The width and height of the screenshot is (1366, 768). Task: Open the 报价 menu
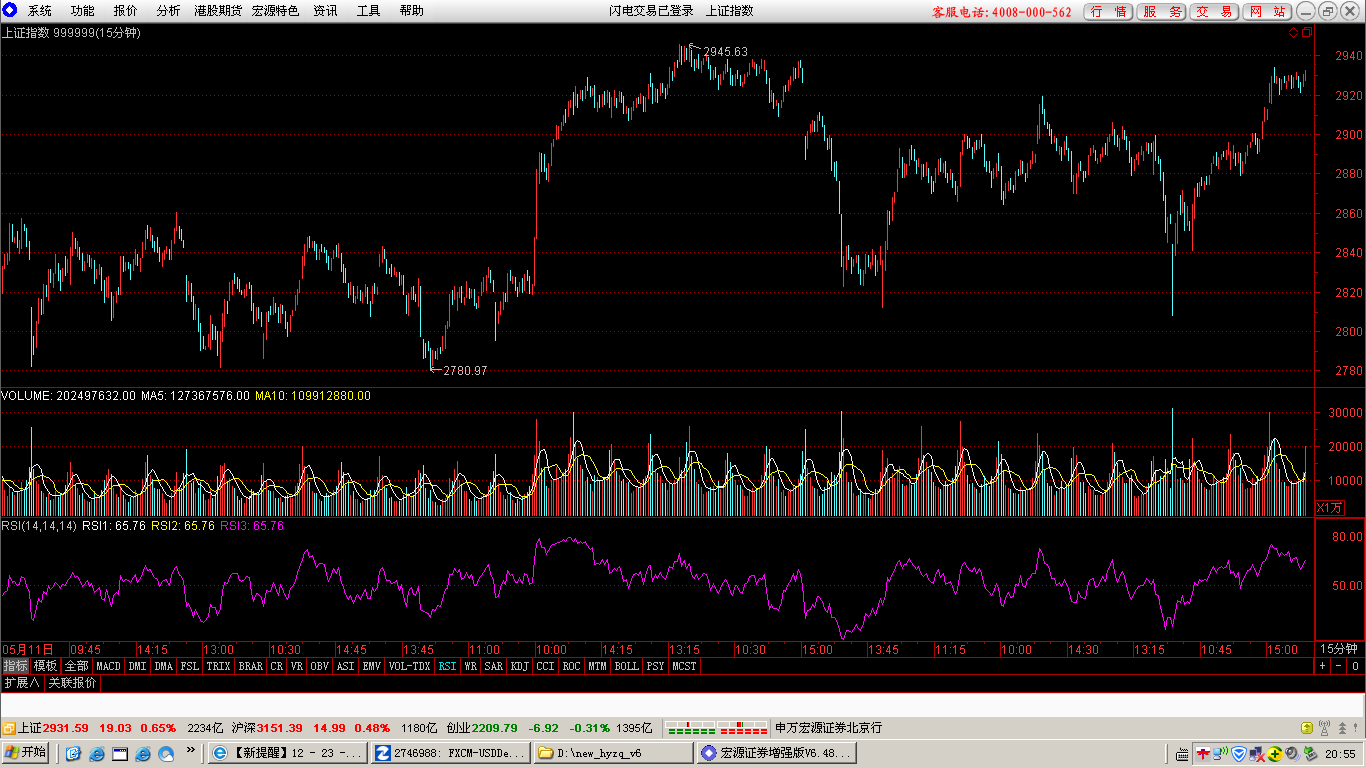126,11
